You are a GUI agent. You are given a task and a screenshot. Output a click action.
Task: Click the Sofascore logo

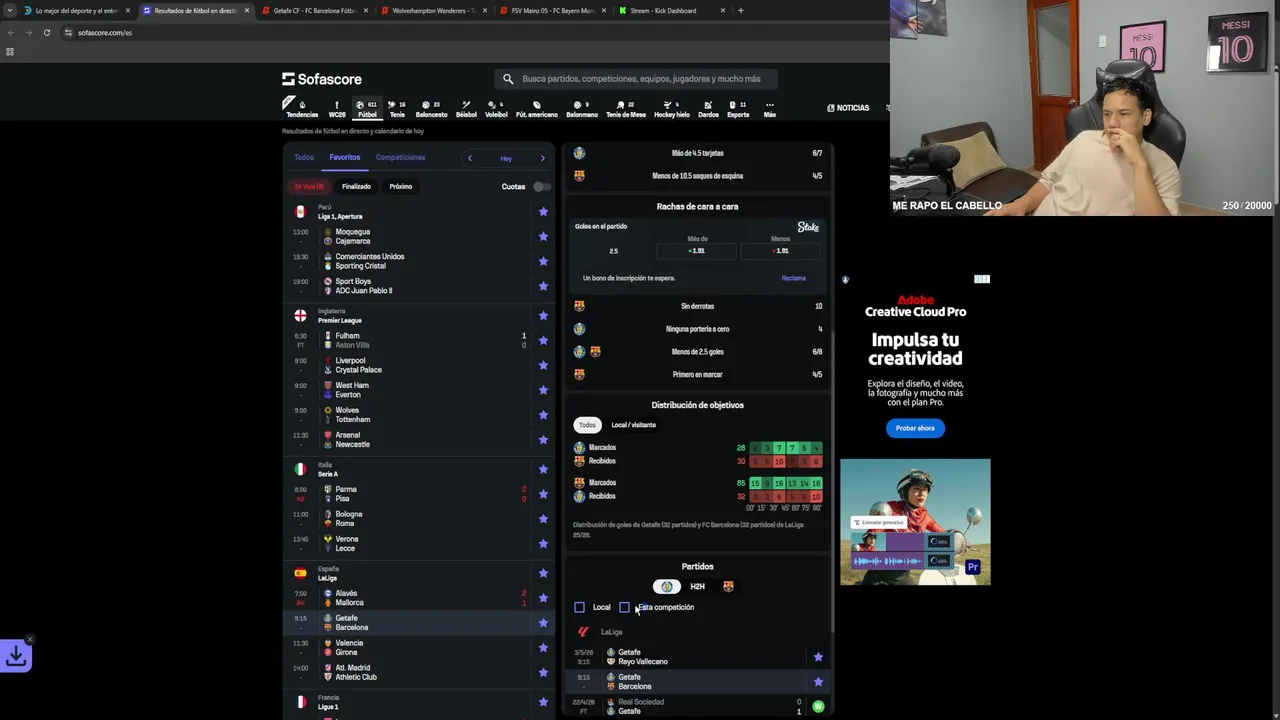click(322, 79)
